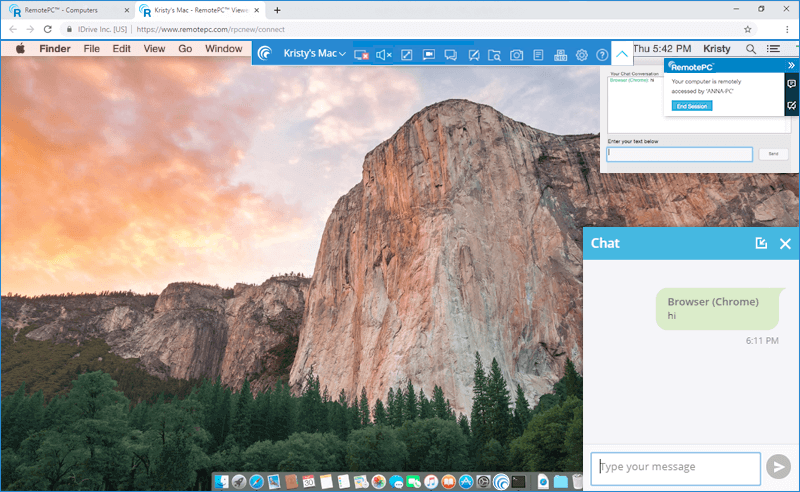Open sticky notes icon in toolbar
The width and height of the screenshot is (800, 492).
538,54
